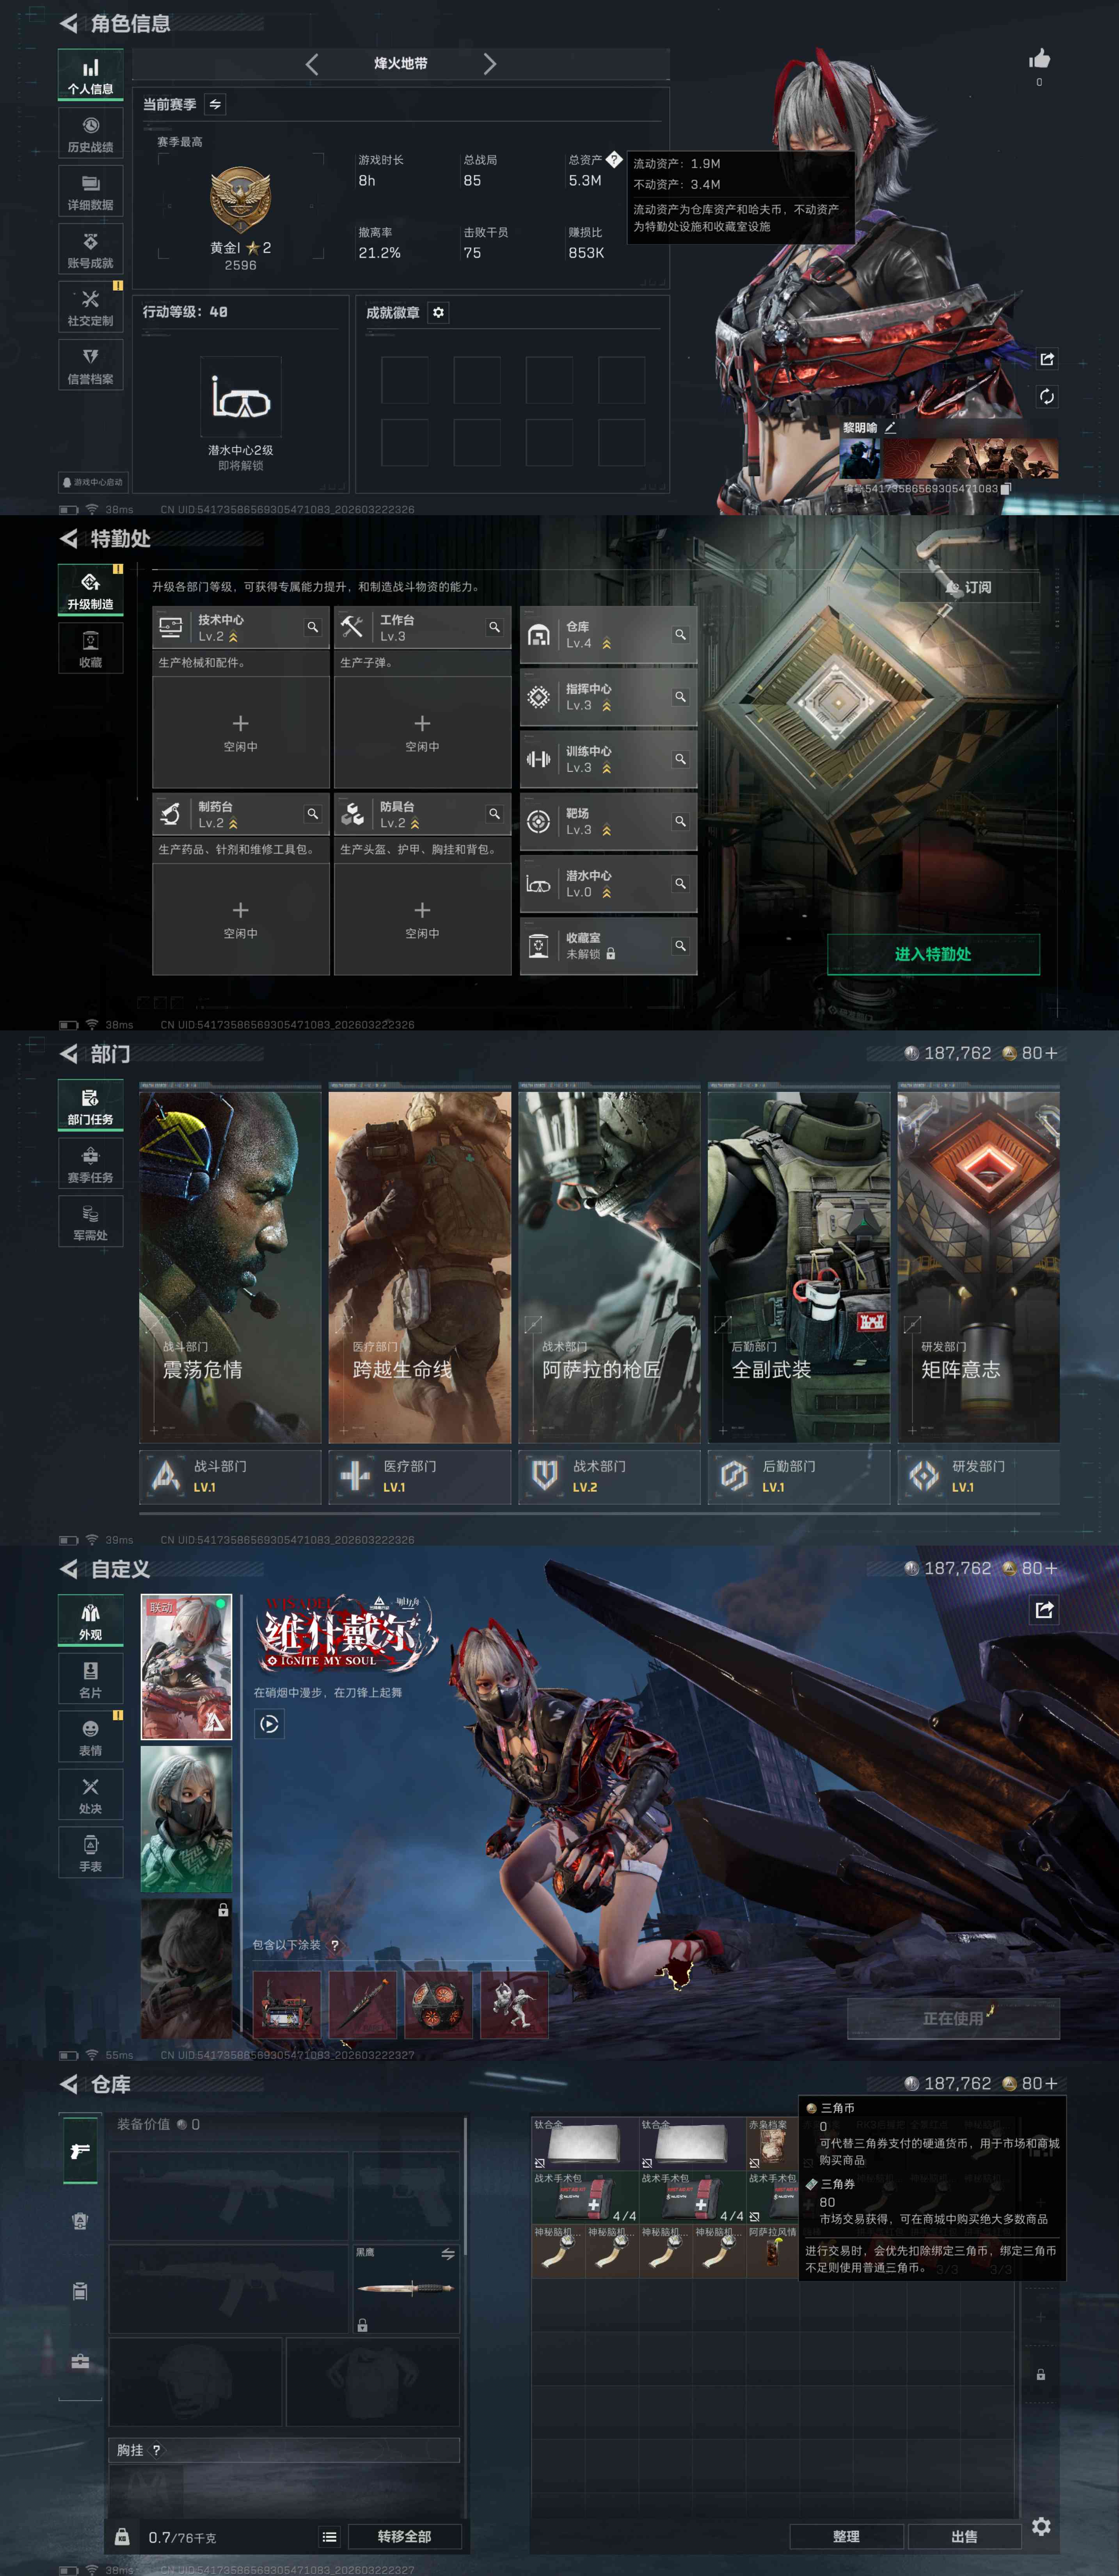1119x2576 pixels.
Task: Select the 跨越生命线 medical department card
Action: [x=419, y=1267]
